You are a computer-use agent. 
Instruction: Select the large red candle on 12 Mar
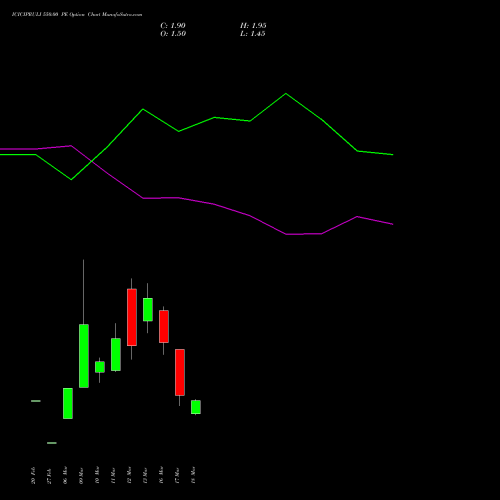132,317
